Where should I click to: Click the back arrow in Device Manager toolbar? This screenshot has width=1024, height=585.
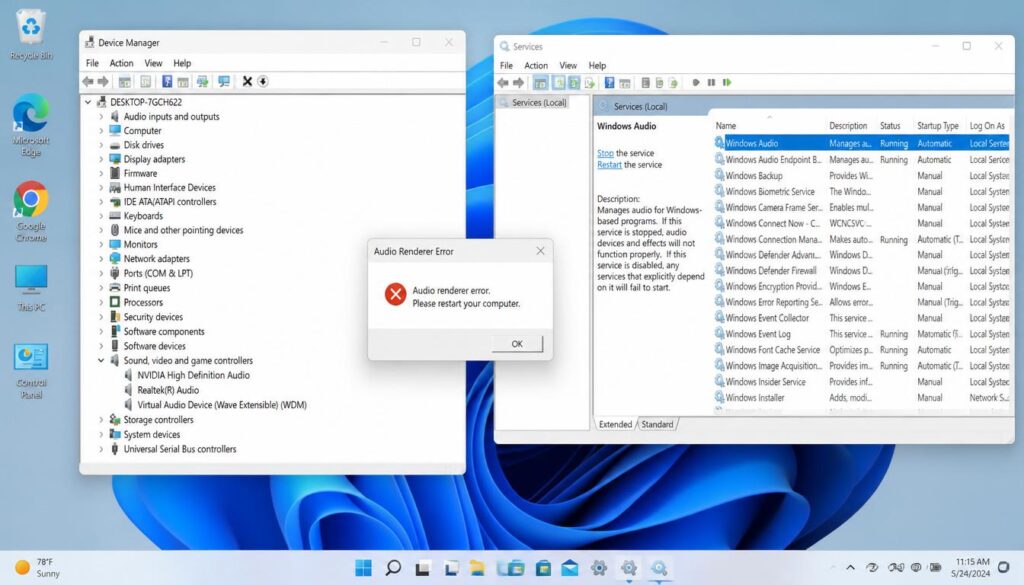coord(88,81)
